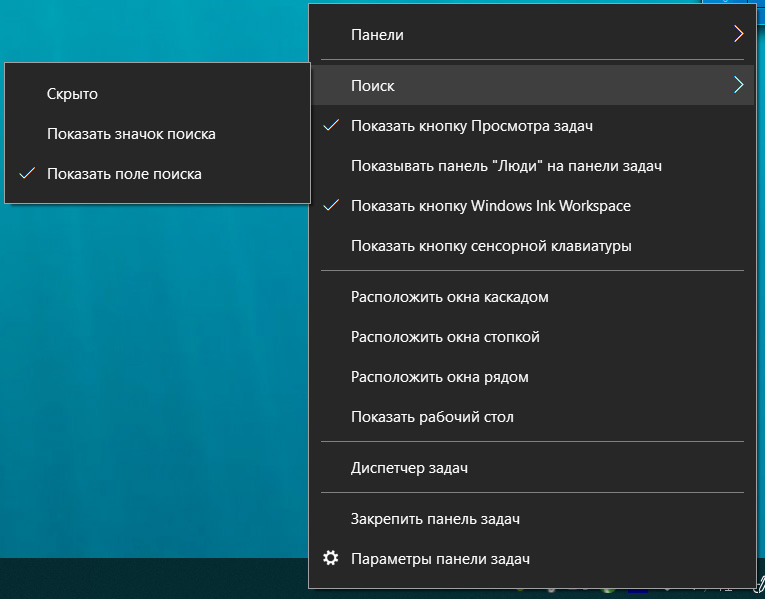Viewport: 765px width, 599px height.
Task: Enable "Показывать панель Люди на панели задач"
Action: (506, 166)
